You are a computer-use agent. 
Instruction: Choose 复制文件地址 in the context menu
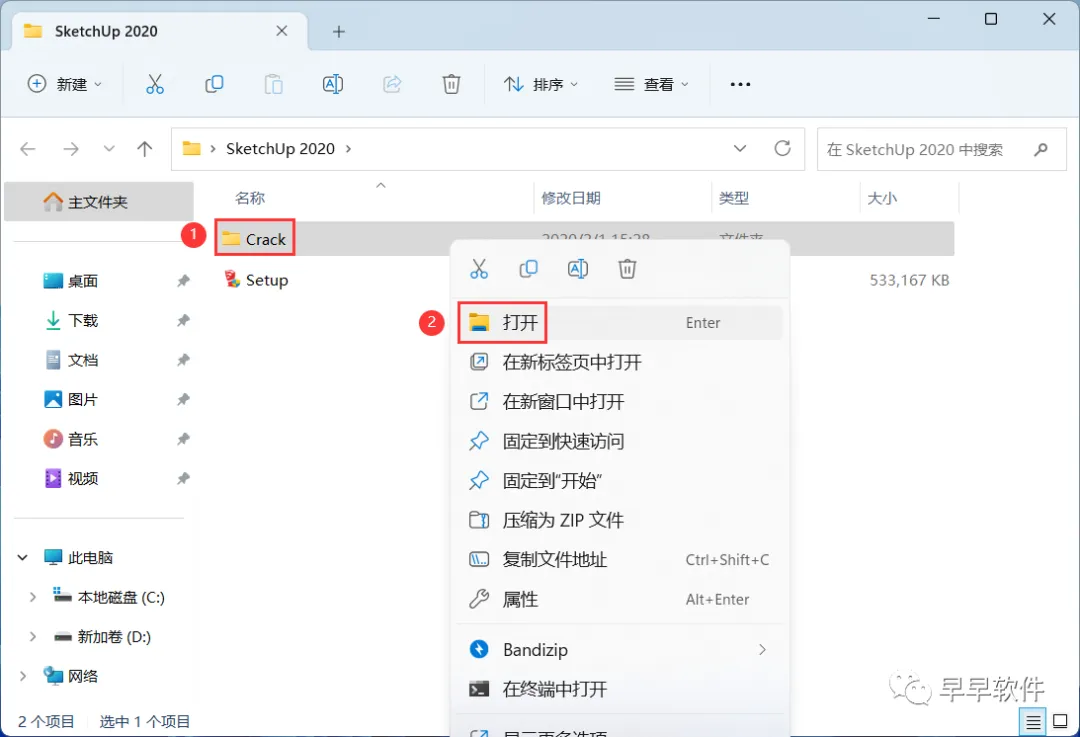tap(620, 559)
